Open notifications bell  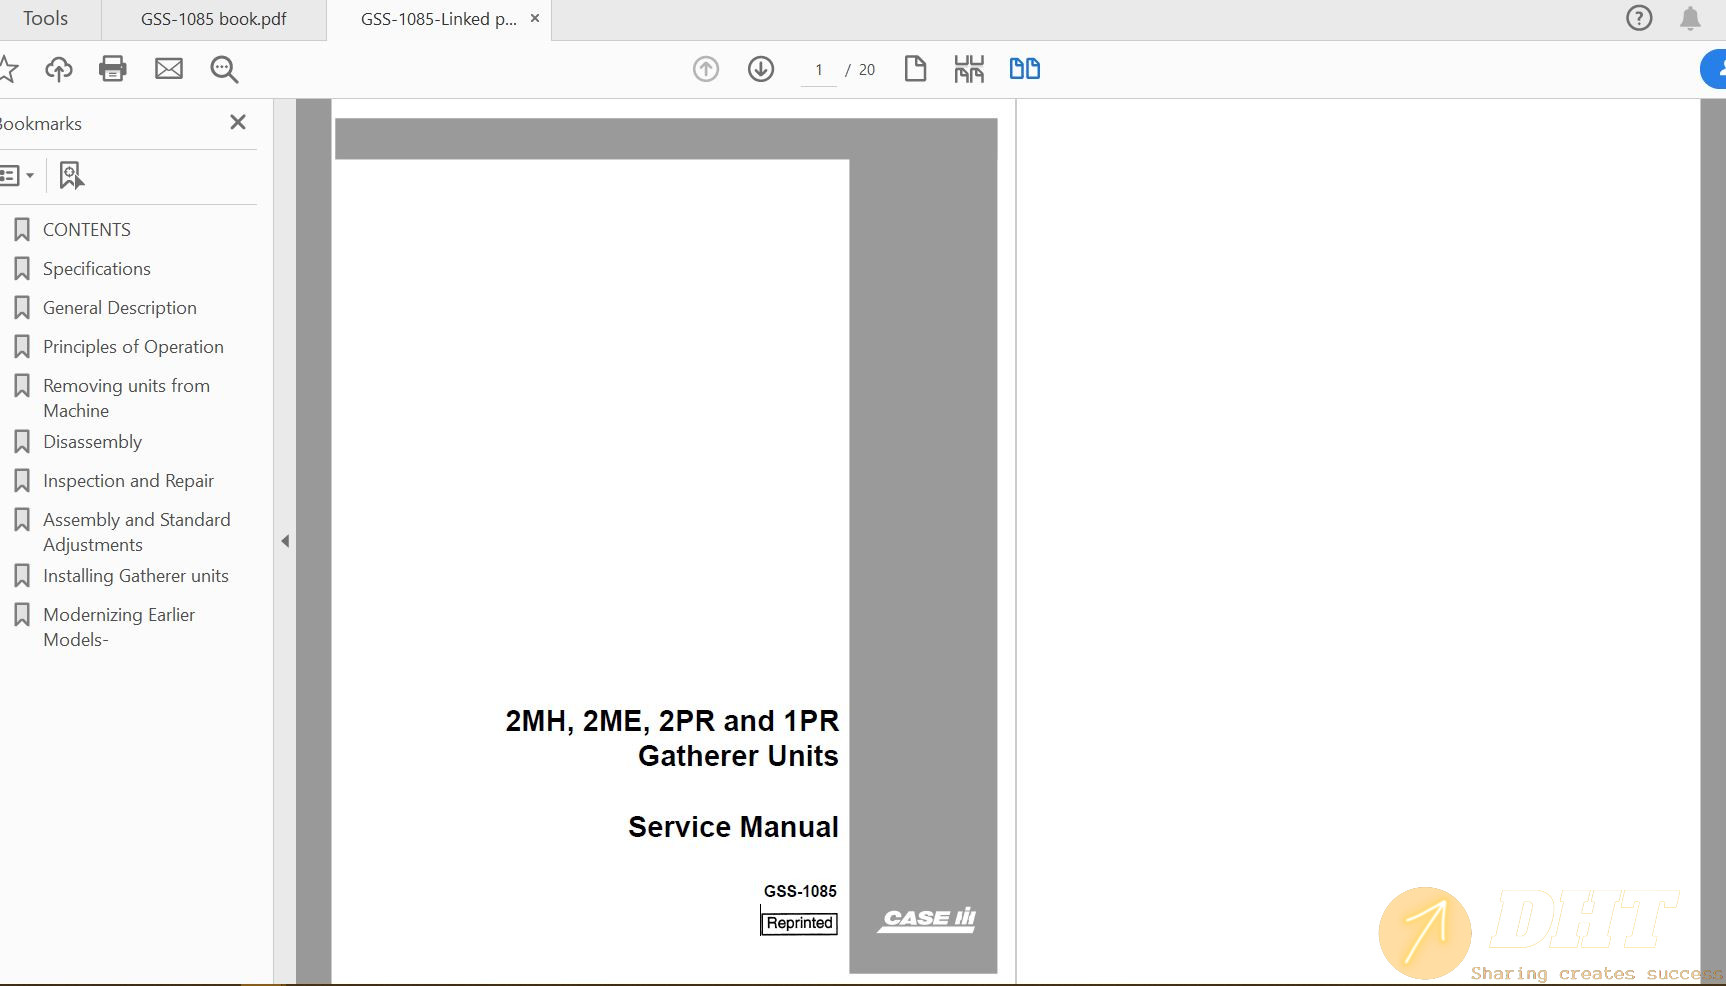pos(1690,18)
